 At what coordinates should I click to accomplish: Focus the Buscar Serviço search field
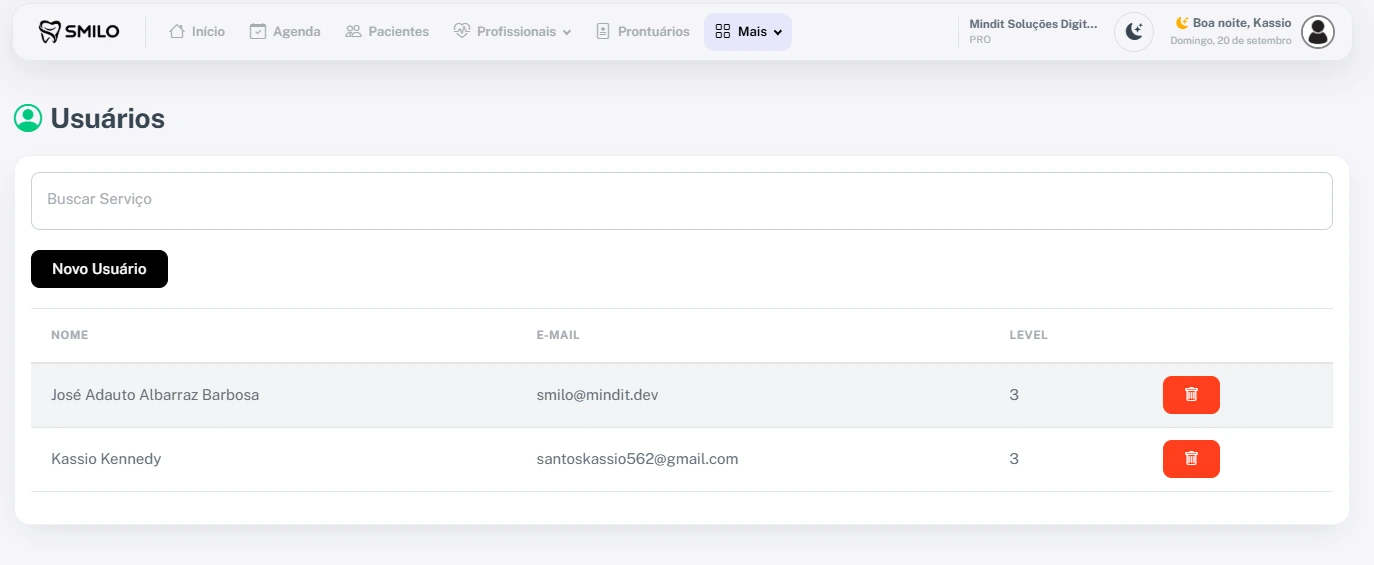(x=682, y=201)
